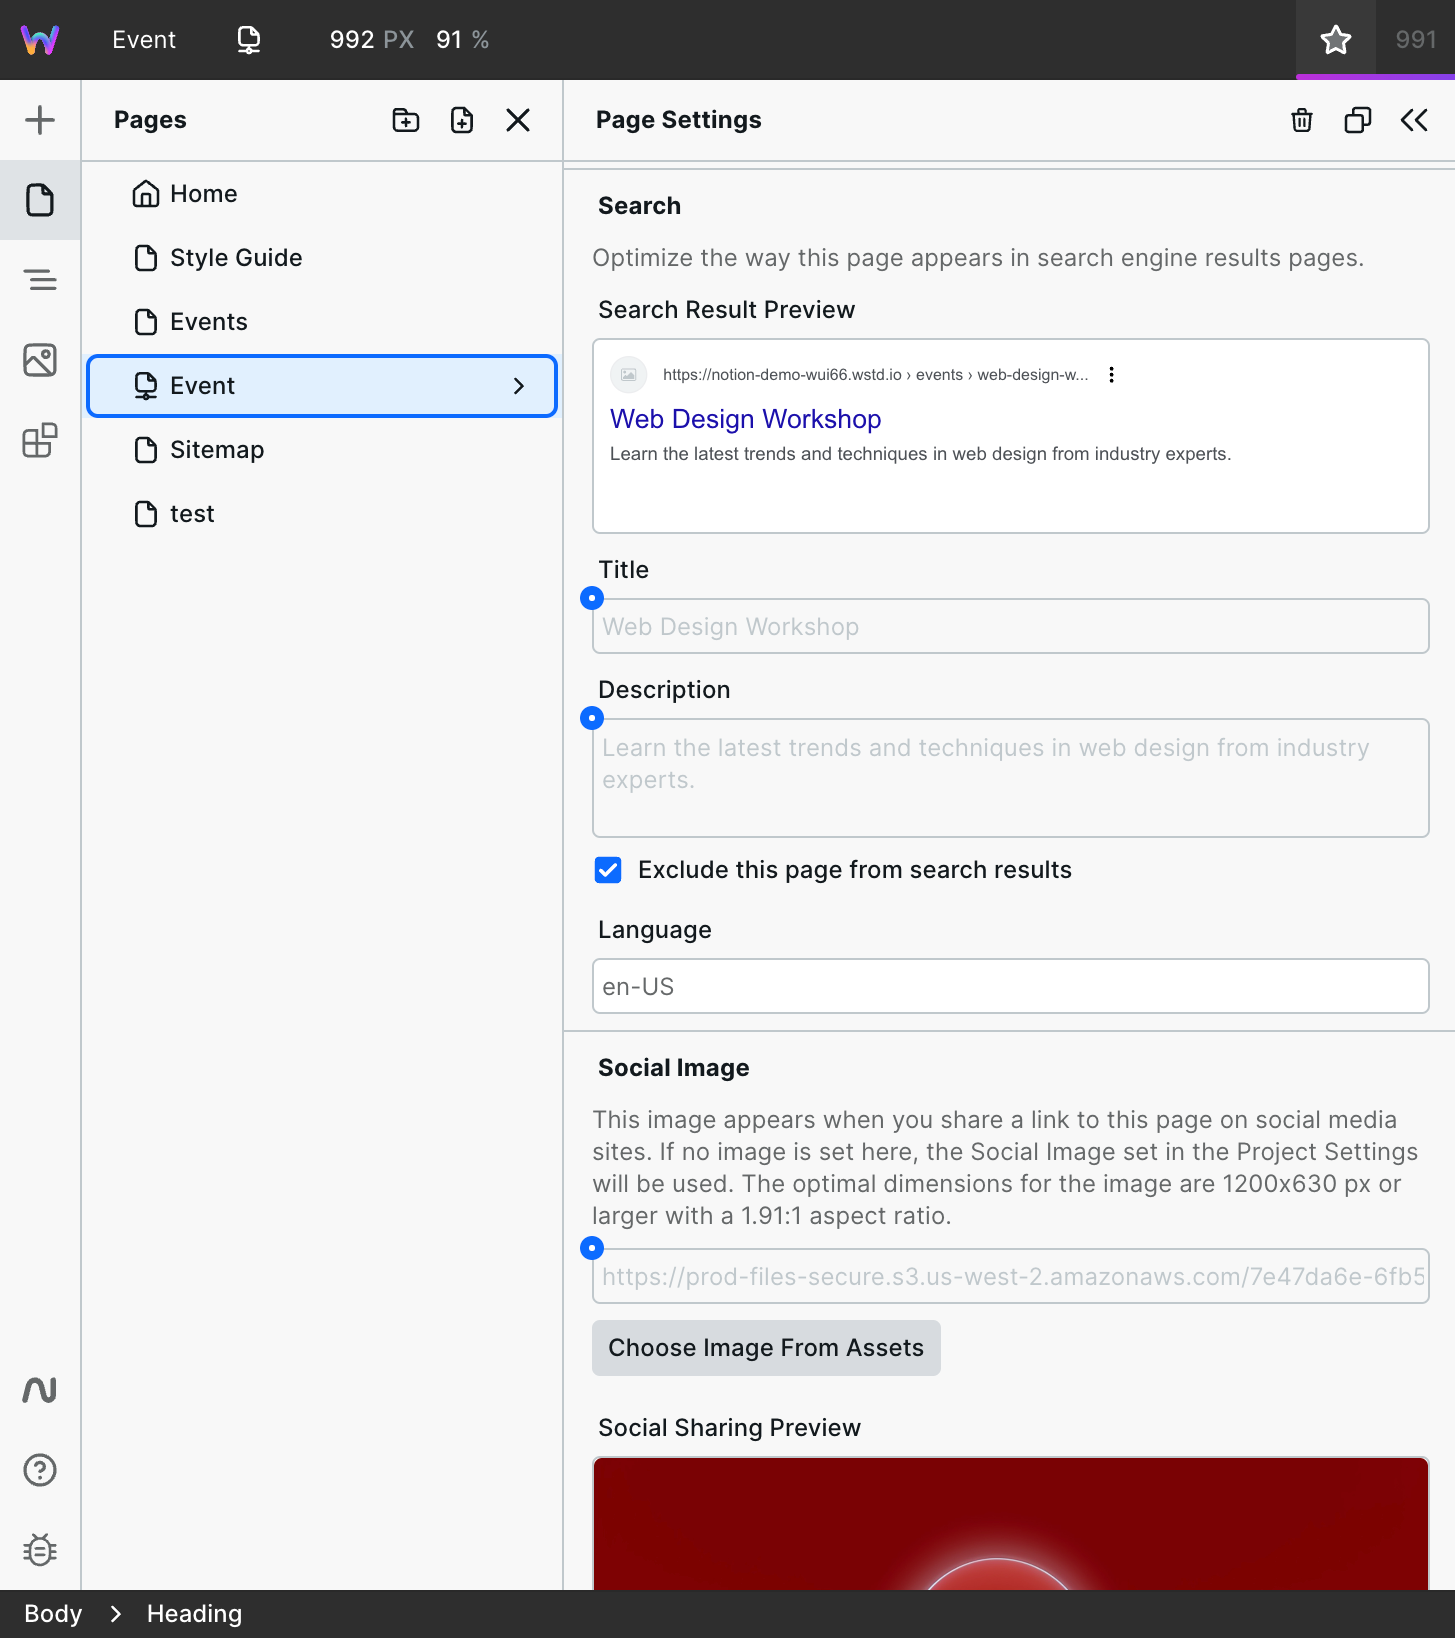Image resolution: width=1455 pixels, height=1638 pixels.
Task: Click the new folder icon in Pages
Action: point(405,120)
